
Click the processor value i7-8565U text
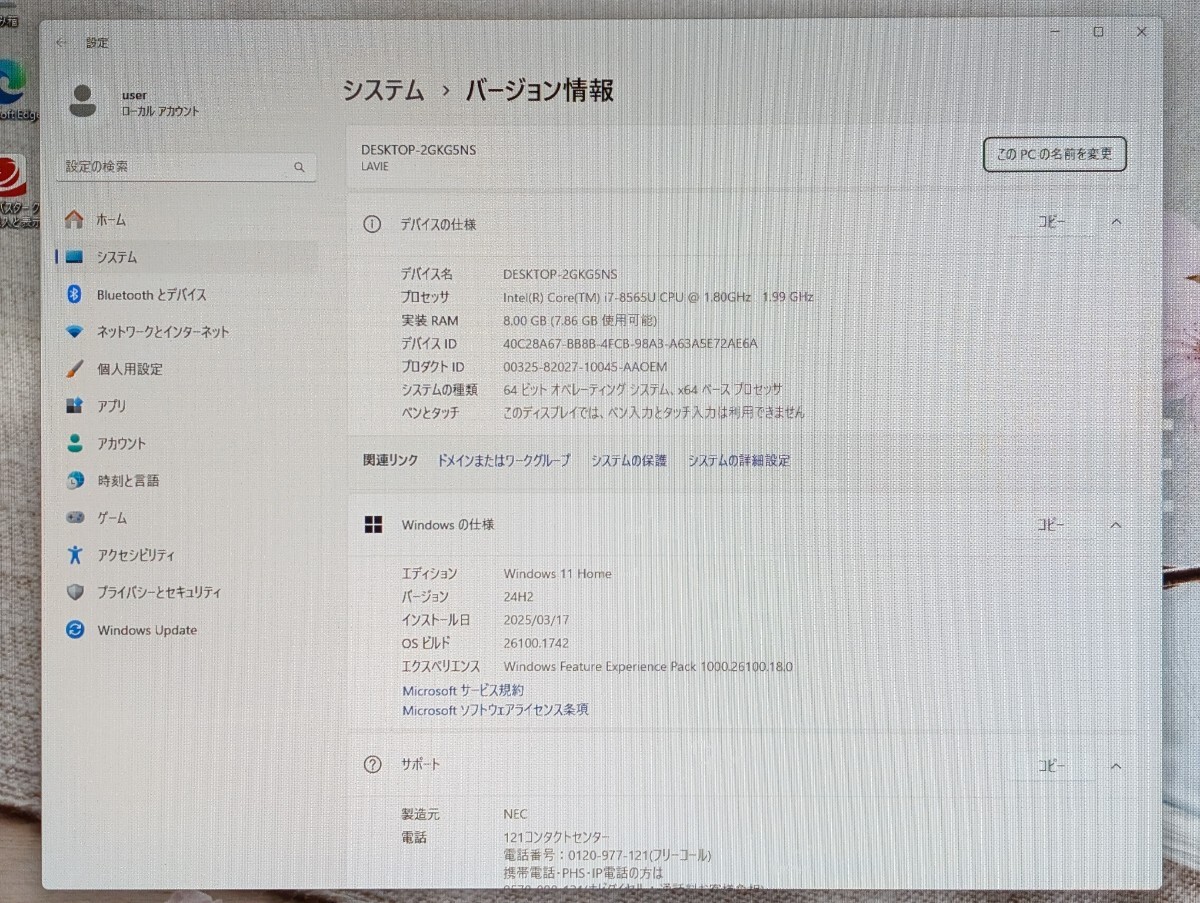[659, 297]
